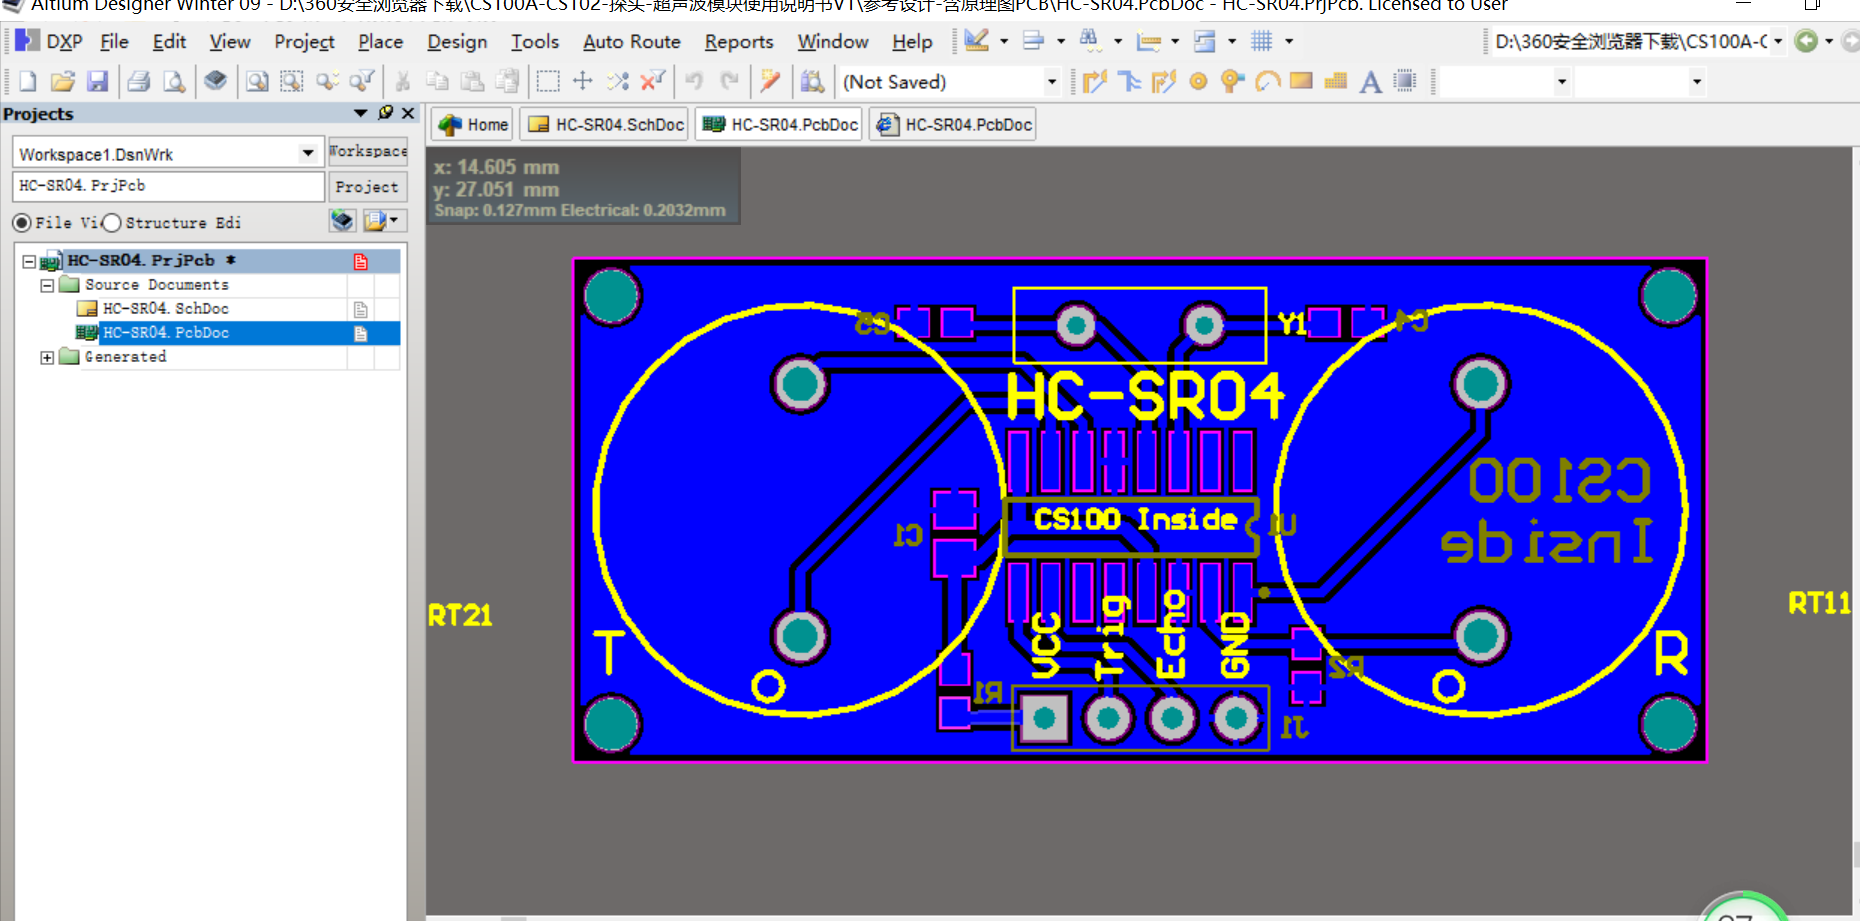Click the Project button in Projects panel

tap(367, 186)
